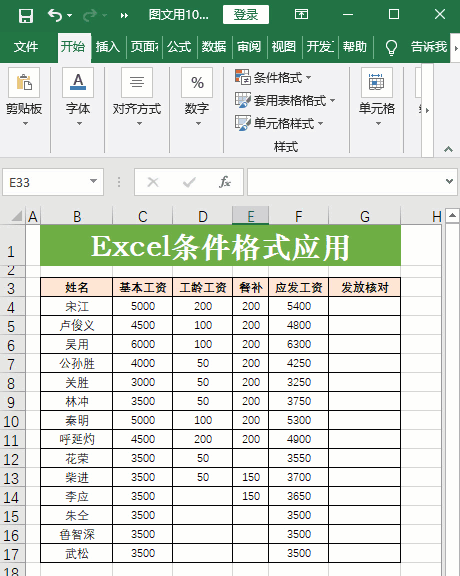
Task: Click the formula bar confirm checkmark icon
Action: coord(189,182)
